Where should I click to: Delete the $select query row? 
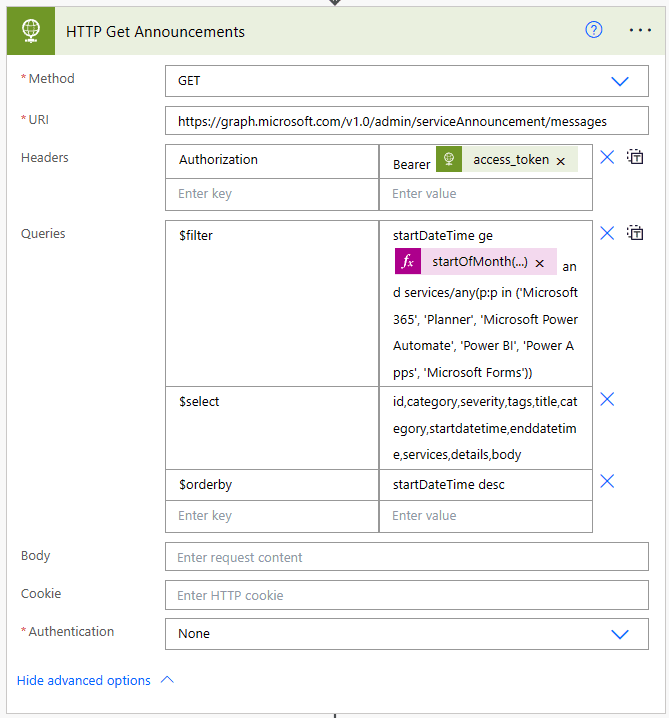607,399
